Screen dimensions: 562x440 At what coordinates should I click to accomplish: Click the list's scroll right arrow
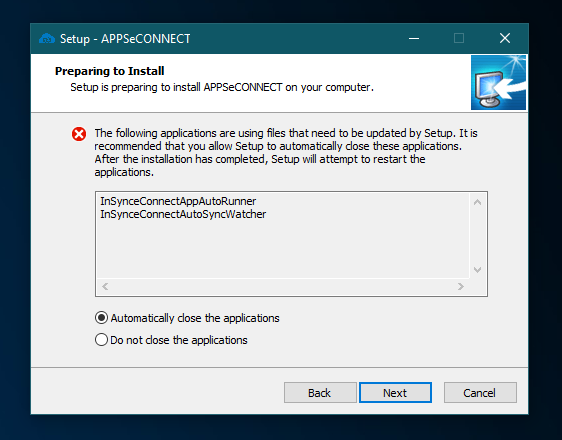pyautogui.click(x=461, y=286)
